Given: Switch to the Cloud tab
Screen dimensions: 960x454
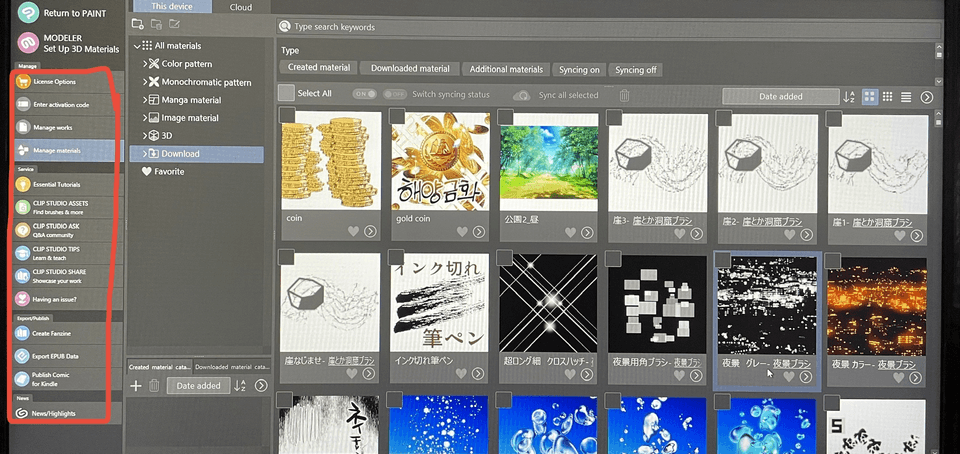Looking at the screenshot, I should pos(241,7).
